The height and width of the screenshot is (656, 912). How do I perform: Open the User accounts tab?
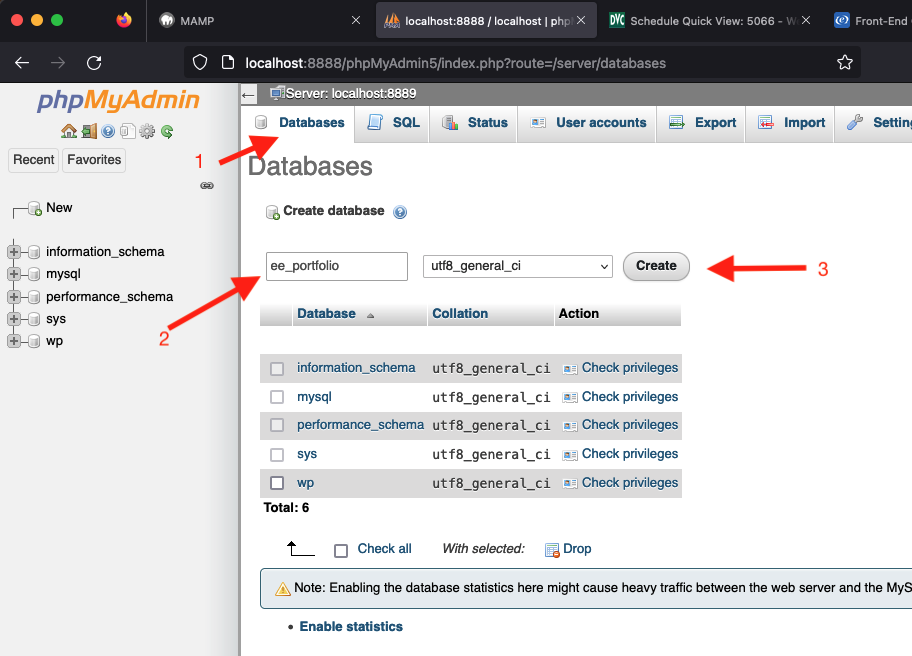pos(588,123)
